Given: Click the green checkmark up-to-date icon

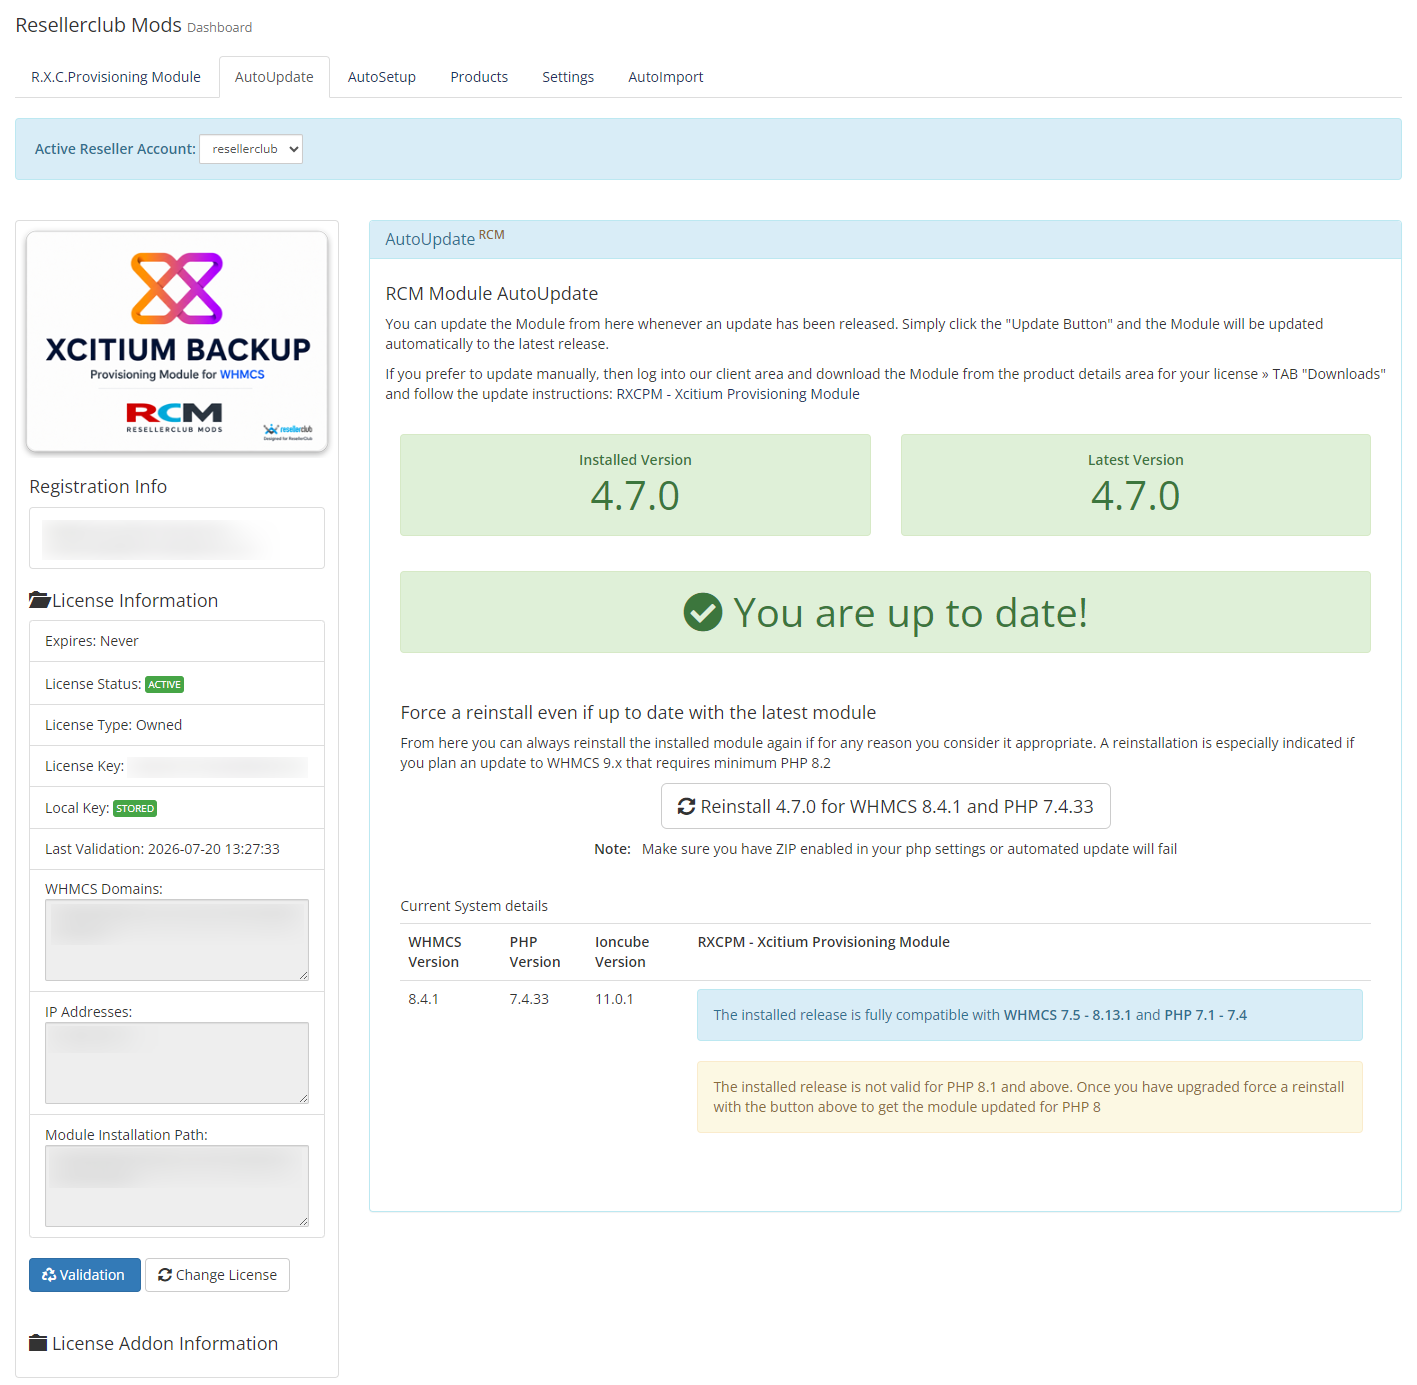Looking at the screenshot, I should [703, 612].
